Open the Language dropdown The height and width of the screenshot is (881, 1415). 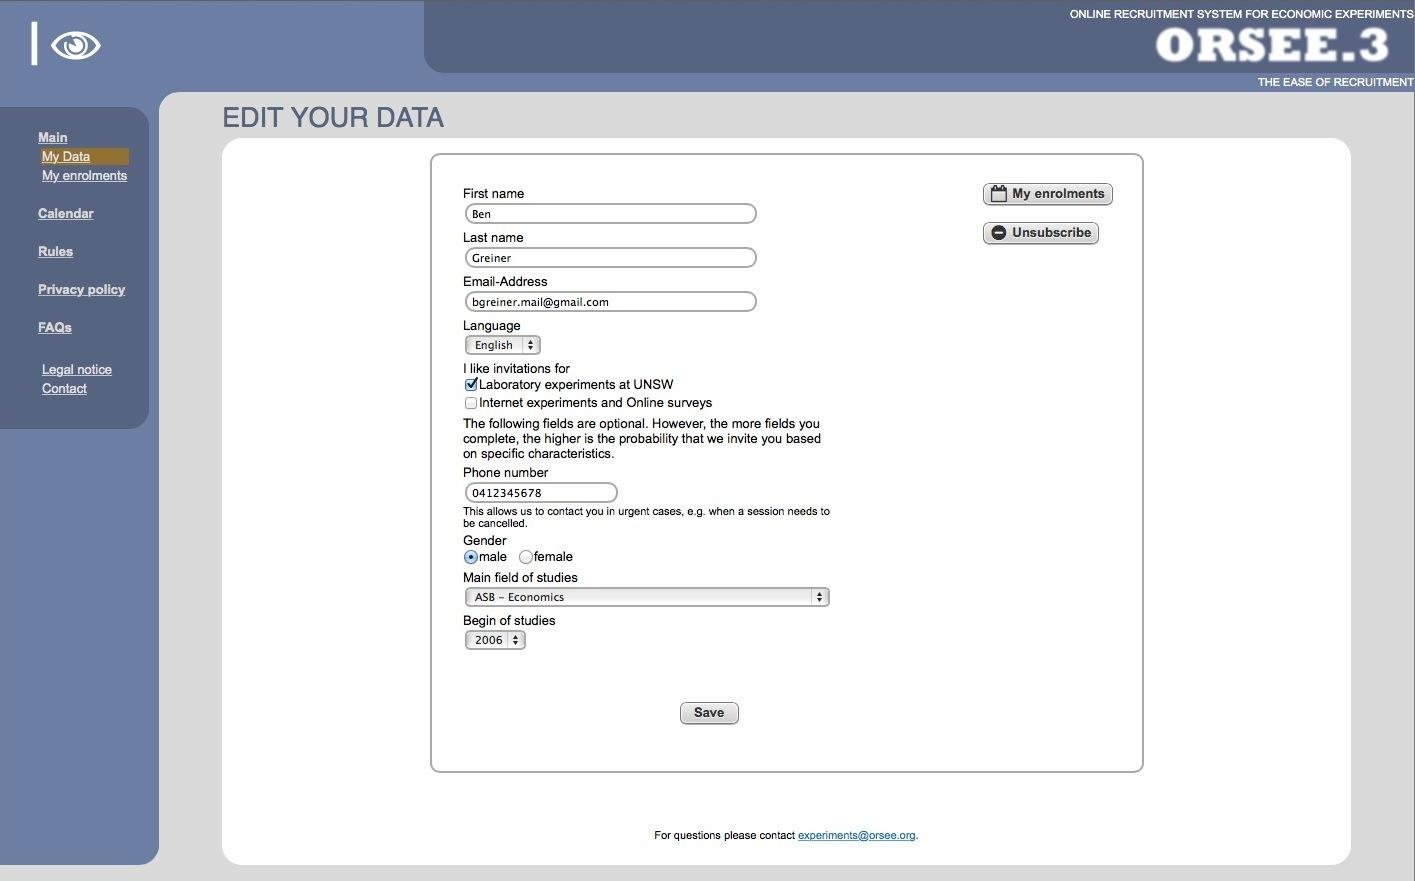[x=501, y=344]
